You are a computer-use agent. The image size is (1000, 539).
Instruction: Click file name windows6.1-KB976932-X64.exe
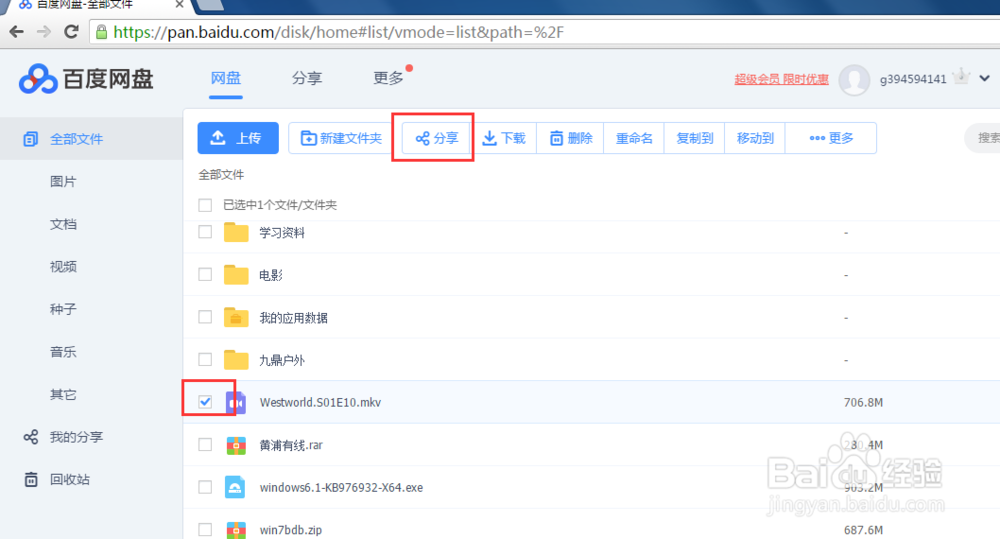click(341, 487)
